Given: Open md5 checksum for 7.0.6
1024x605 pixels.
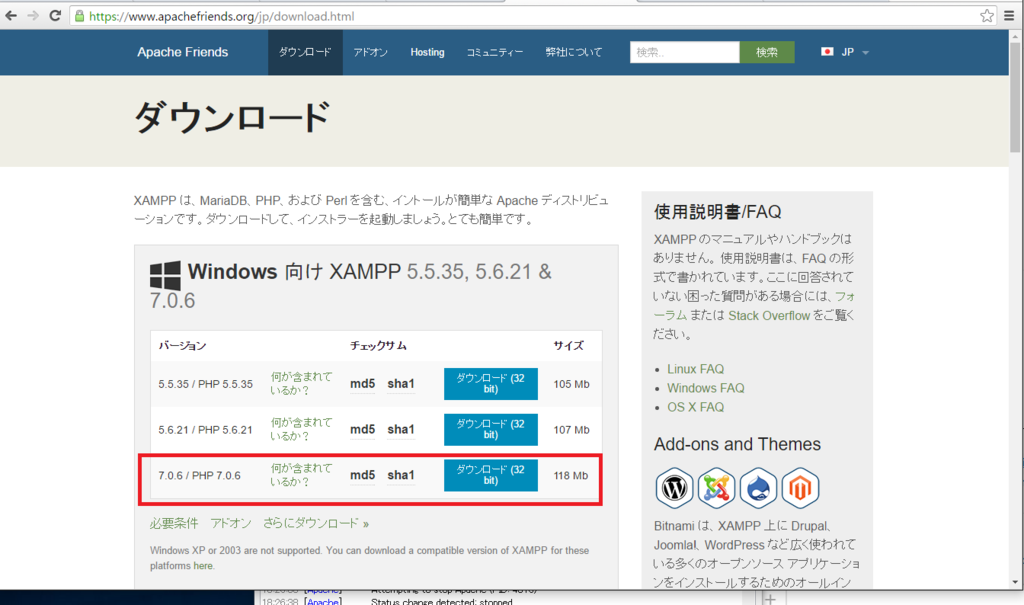Looking at the screenshot, I should 362,475.
